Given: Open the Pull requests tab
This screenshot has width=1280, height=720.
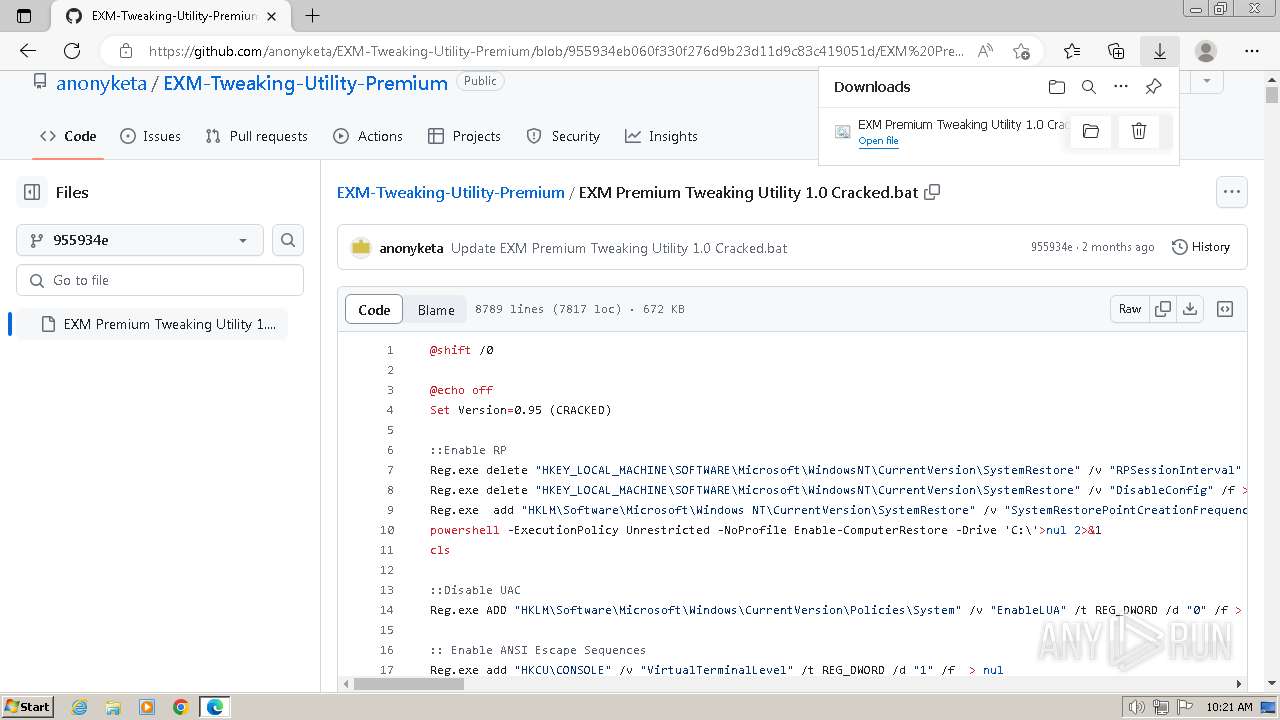Looking at the screenshot, I should click(x=256, y=136).
